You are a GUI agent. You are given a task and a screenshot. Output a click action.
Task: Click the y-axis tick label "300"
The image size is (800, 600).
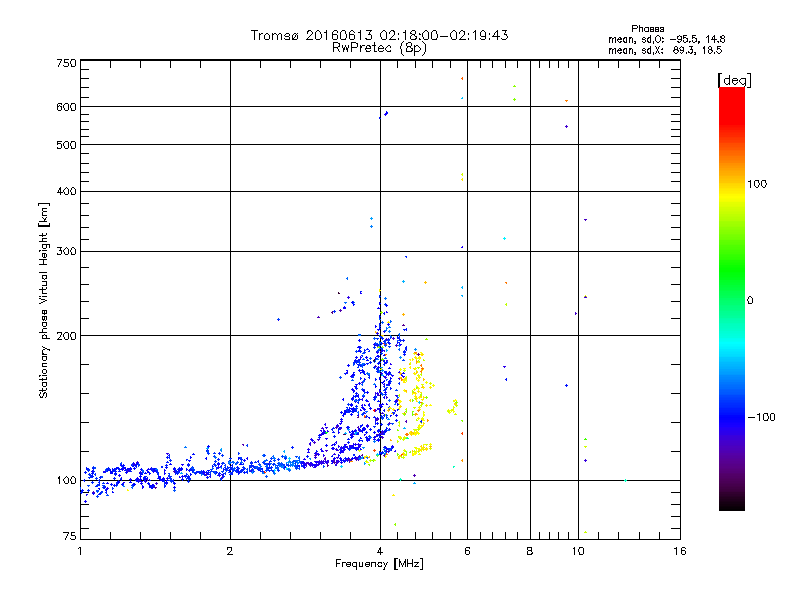click(66, 252)
